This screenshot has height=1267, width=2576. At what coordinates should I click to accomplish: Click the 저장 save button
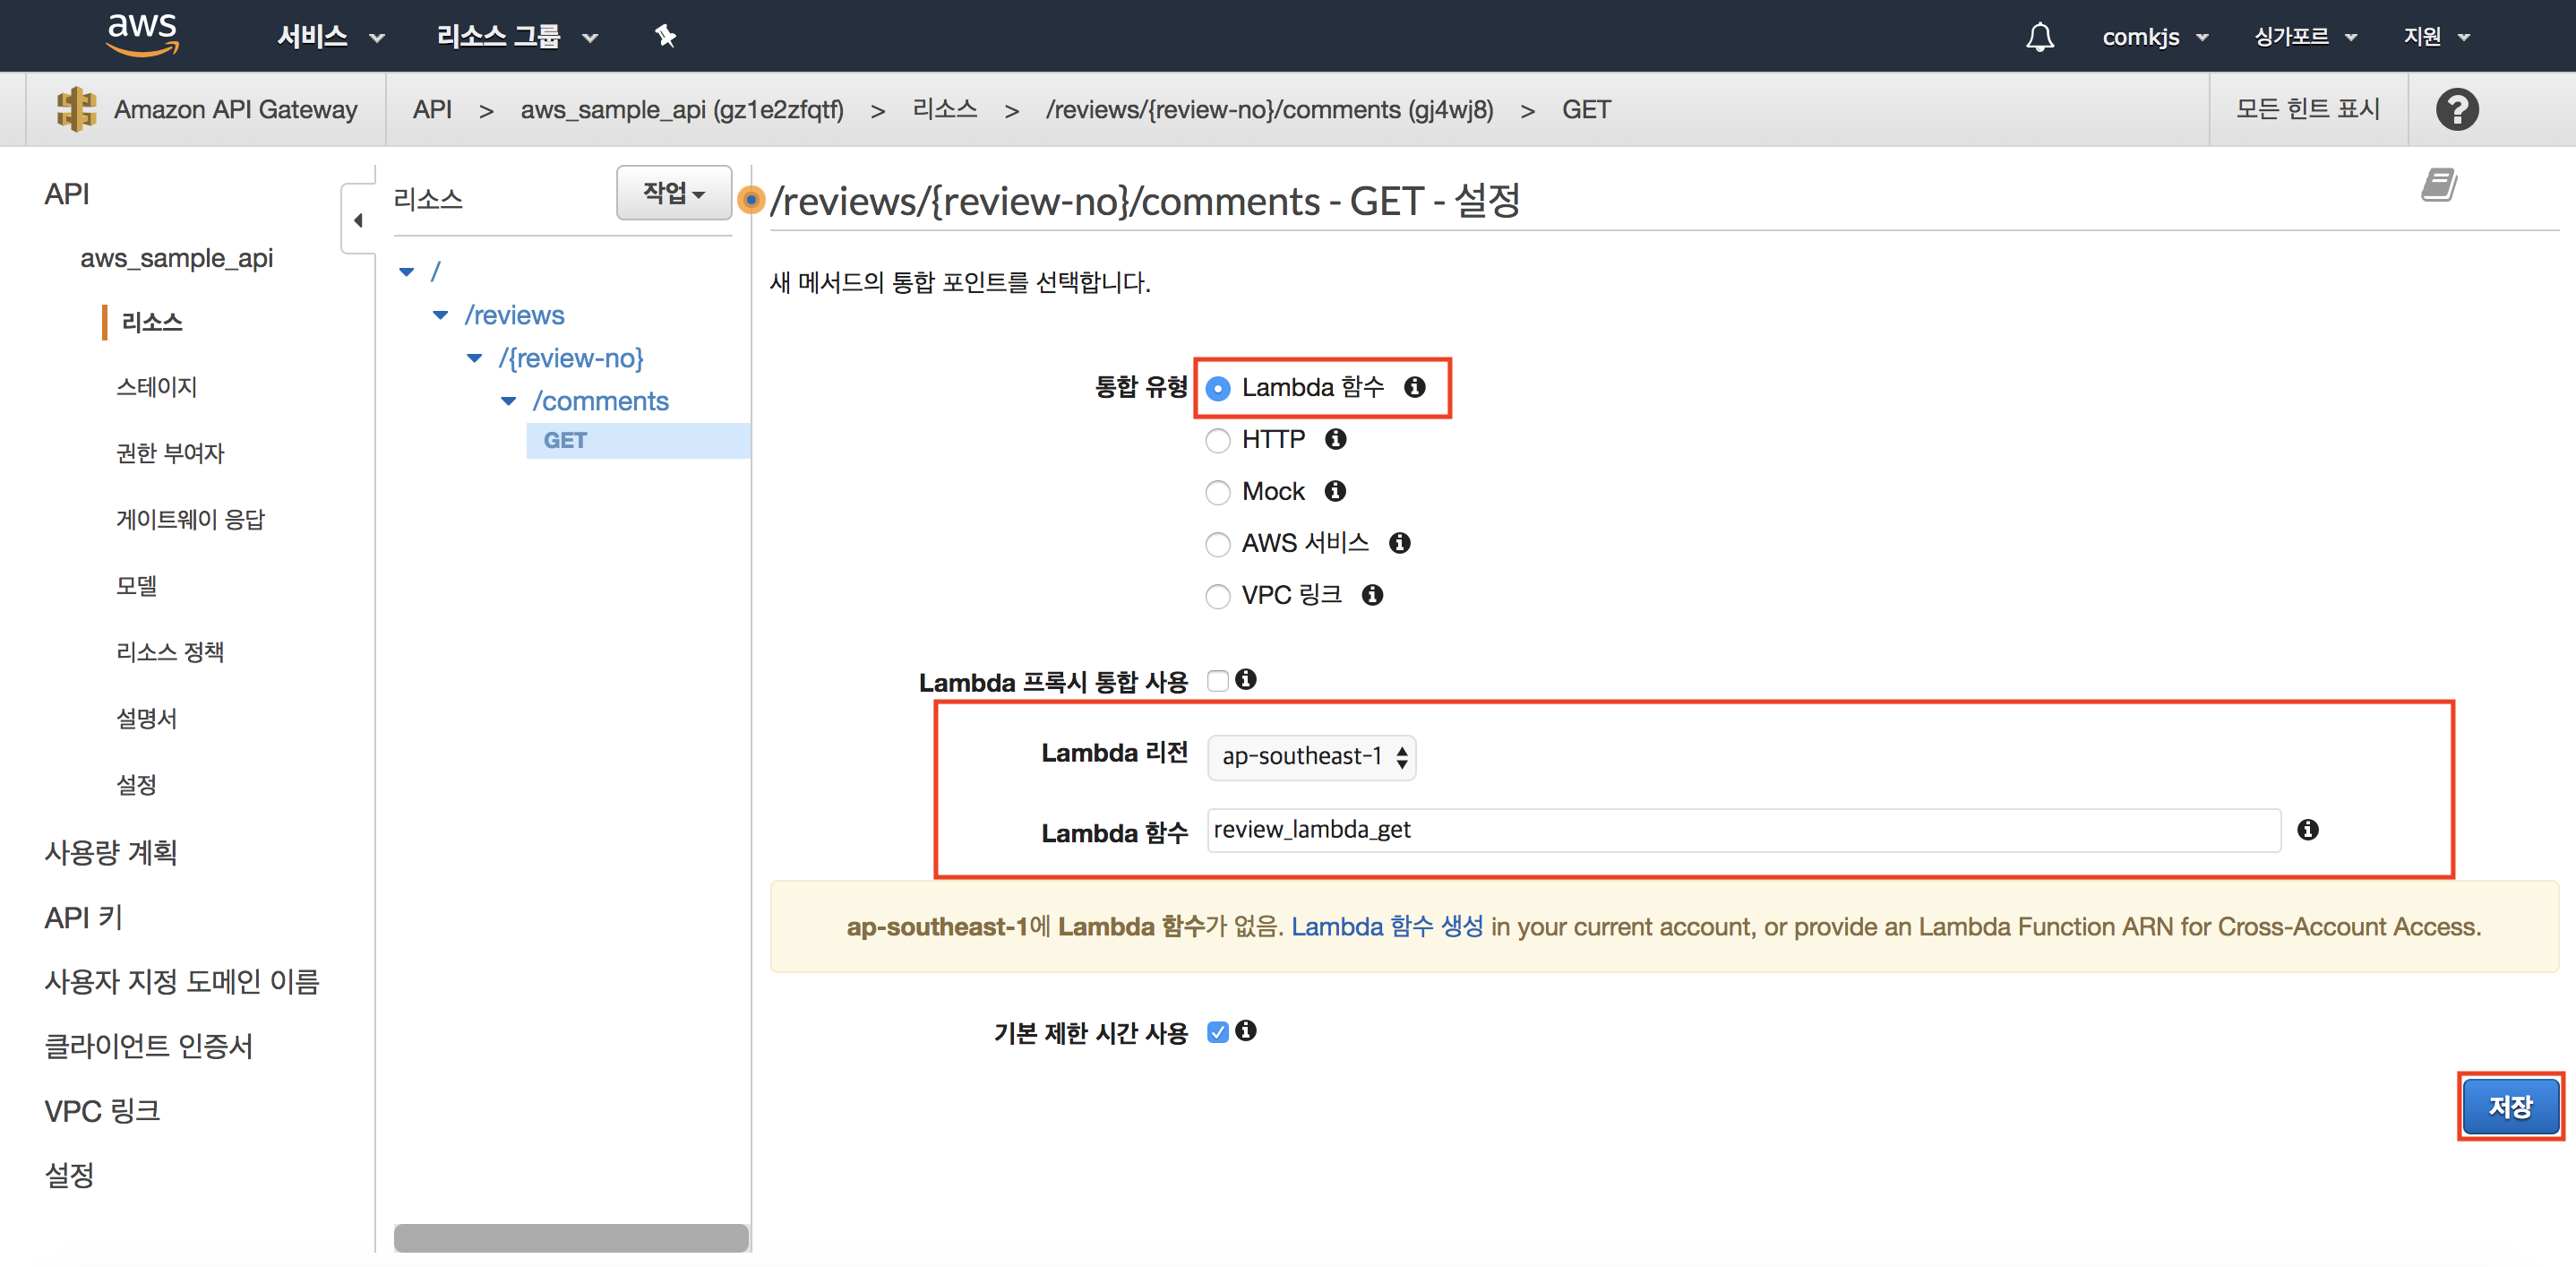tap(2509, 1106)
